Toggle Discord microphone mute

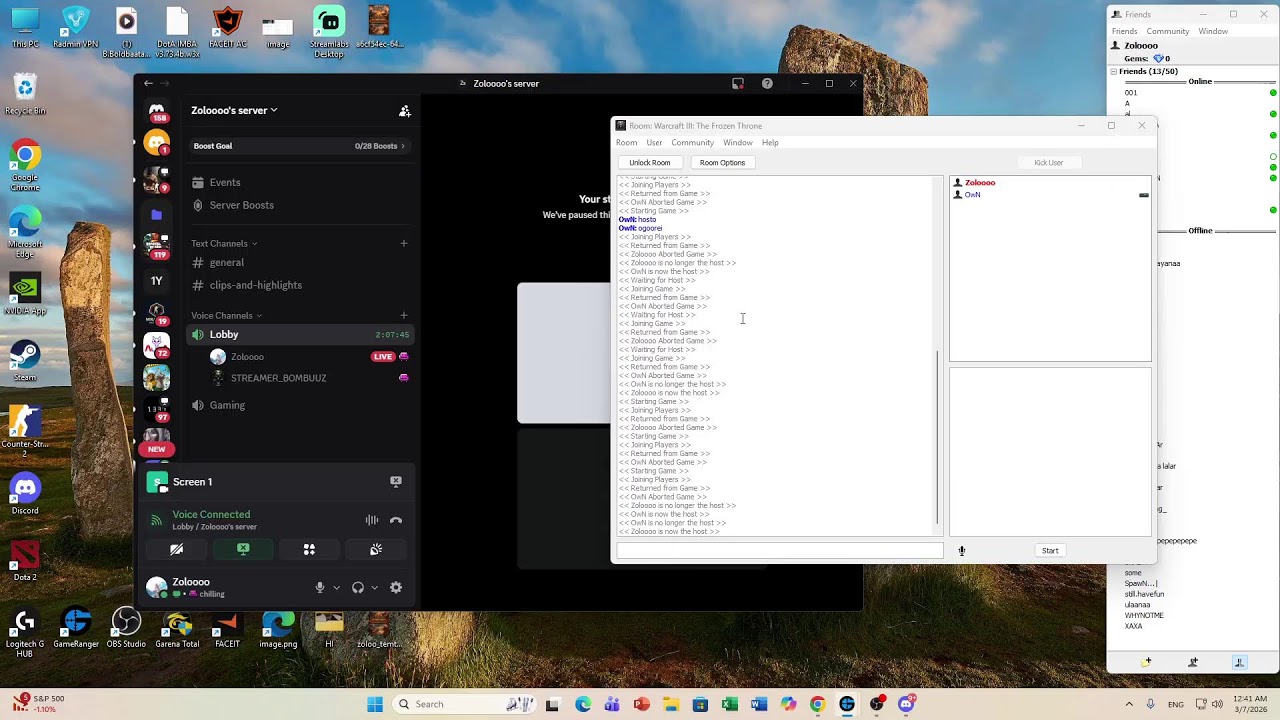tap(320, 588)
